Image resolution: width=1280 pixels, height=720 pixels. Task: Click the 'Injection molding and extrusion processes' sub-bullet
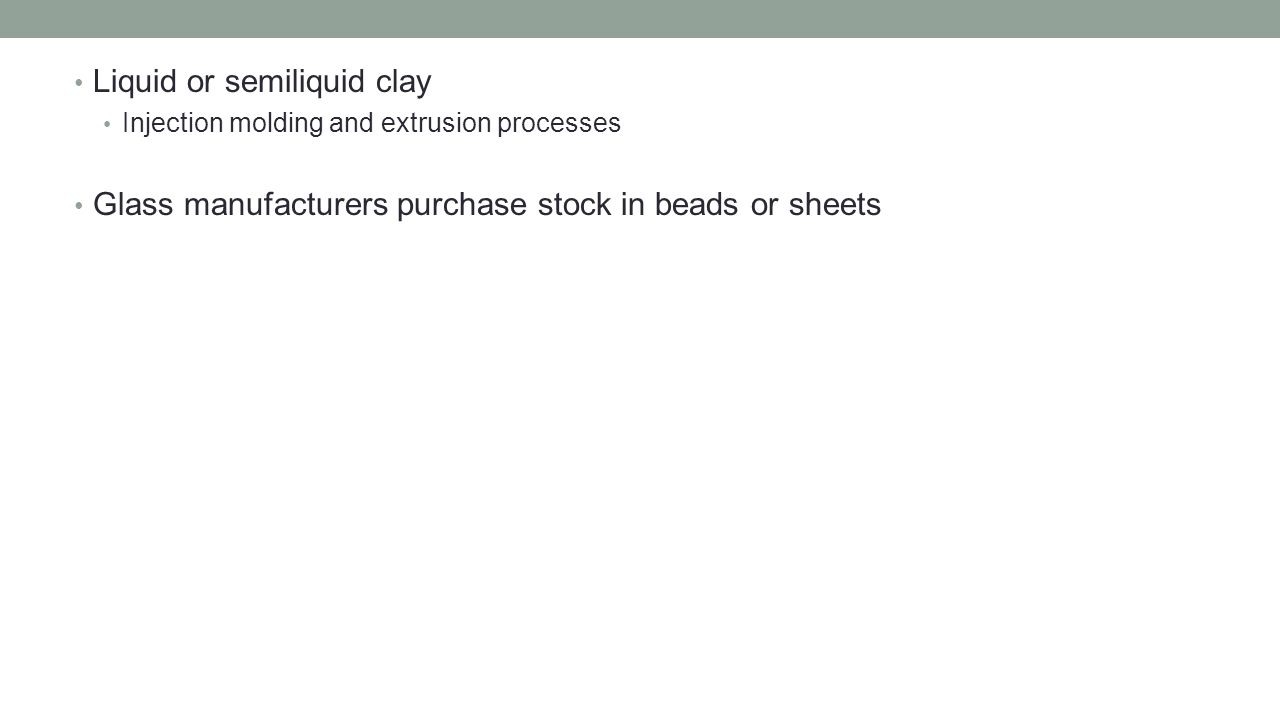click(x=371, y=124)
